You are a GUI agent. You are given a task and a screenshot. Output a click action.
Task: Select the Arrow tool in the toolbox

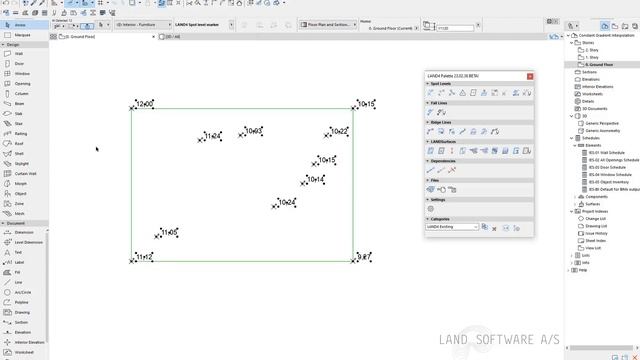coord(24,25)
